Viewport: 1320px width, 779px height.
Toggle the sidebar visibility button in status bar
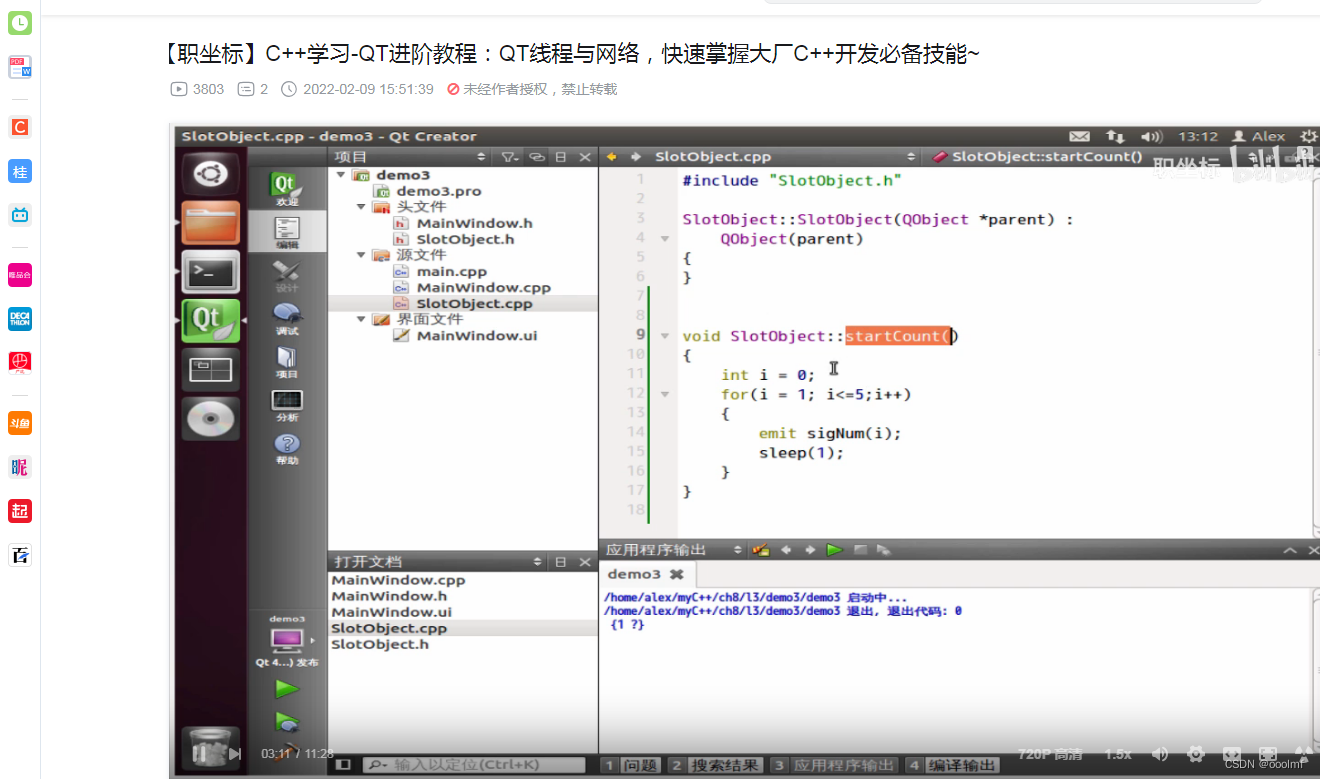tap(344, 764)
